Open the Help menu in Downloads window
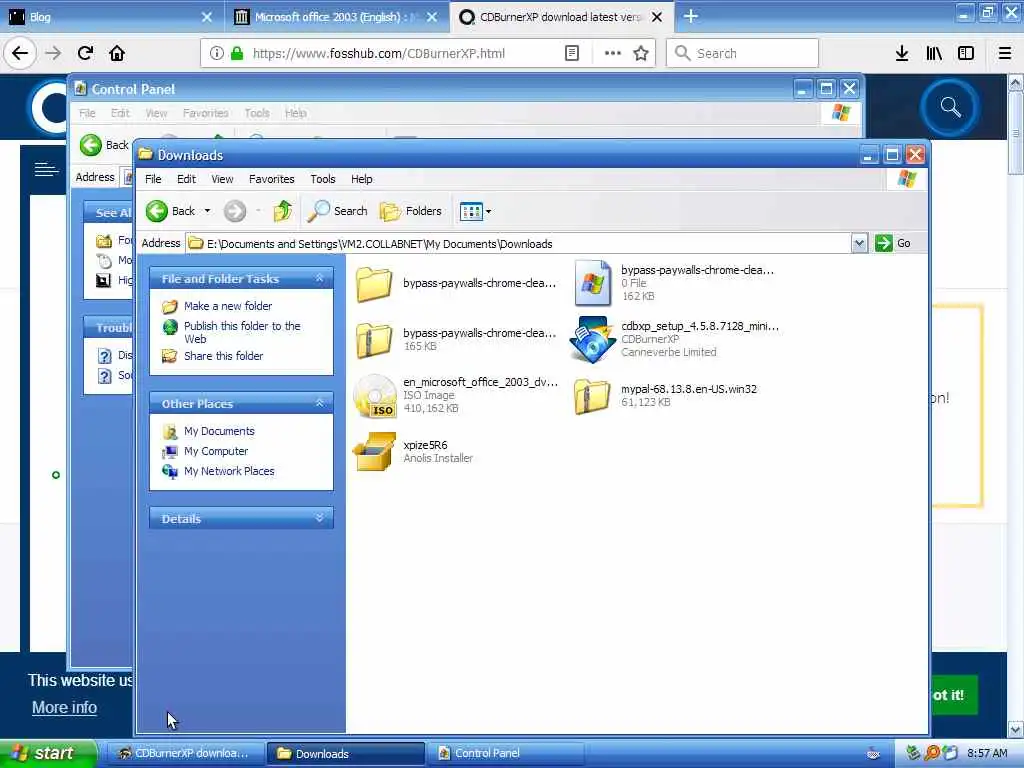 361,179
